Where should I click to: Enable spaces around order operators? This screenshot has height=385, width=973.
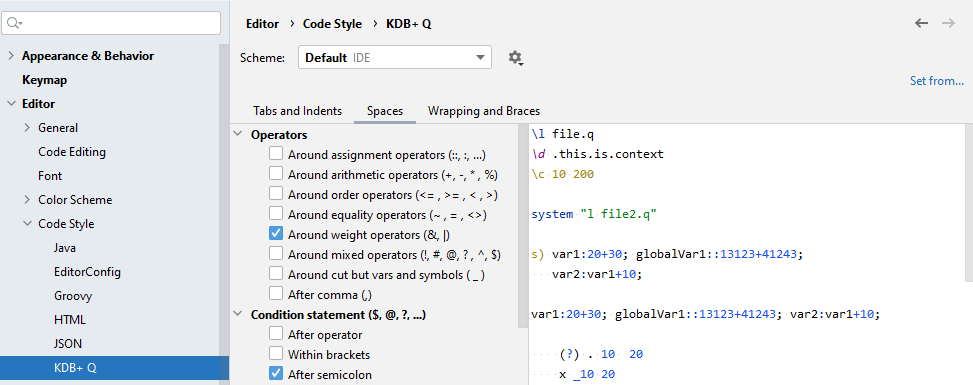tap(276, 193)
